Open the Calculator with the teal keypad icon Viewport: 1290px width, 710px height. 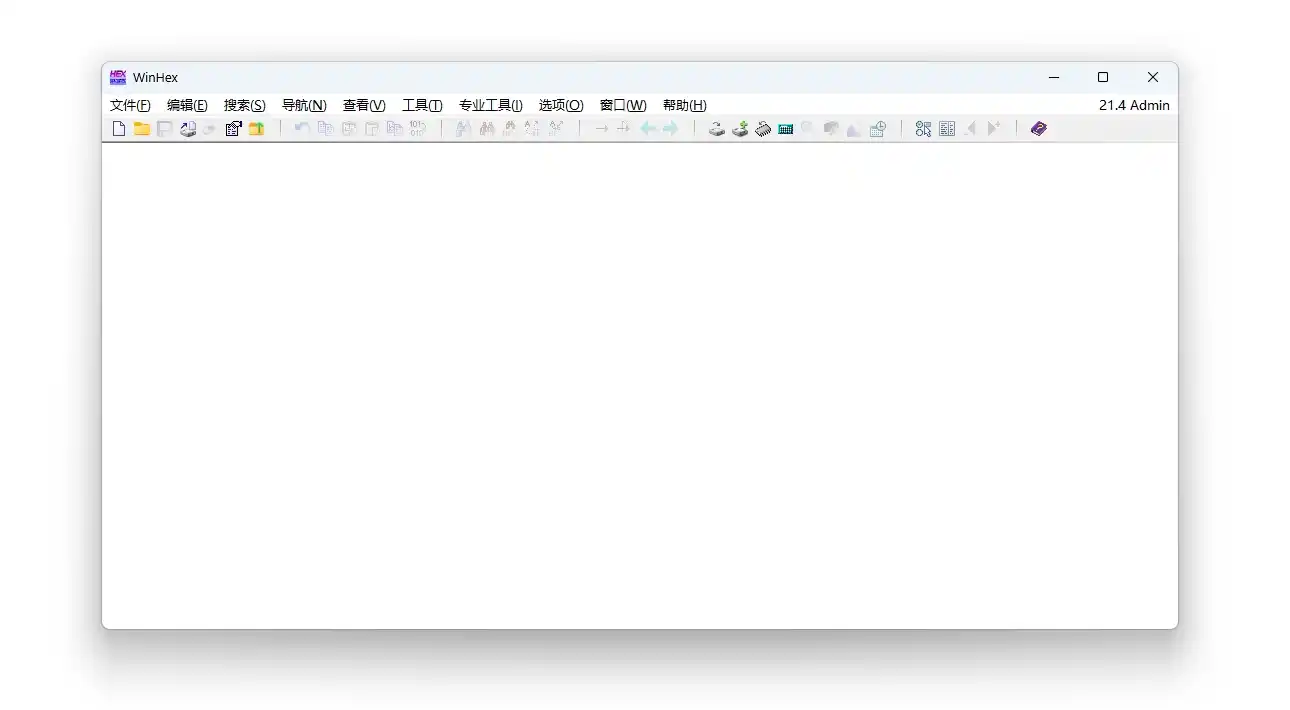786,129
